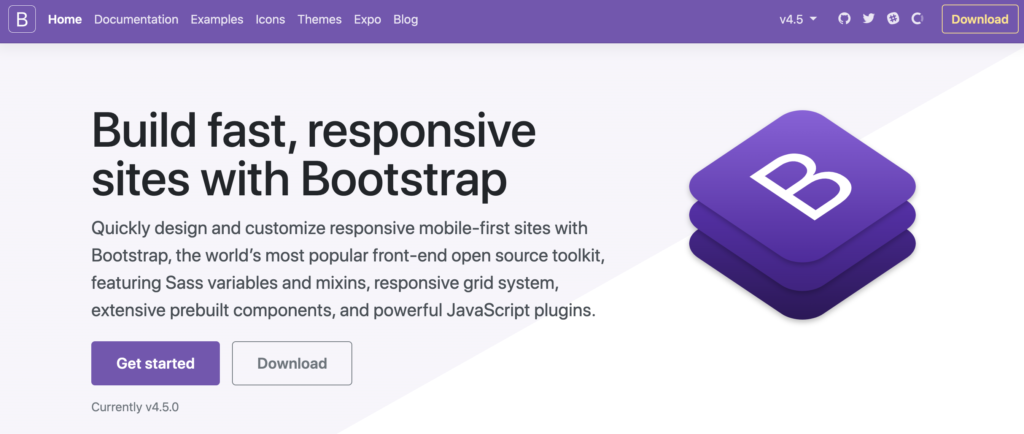This screenshot has width=1024, height=434.
Task: Click the Bootstrap B logo in navbar
Action: click(22, 20)
